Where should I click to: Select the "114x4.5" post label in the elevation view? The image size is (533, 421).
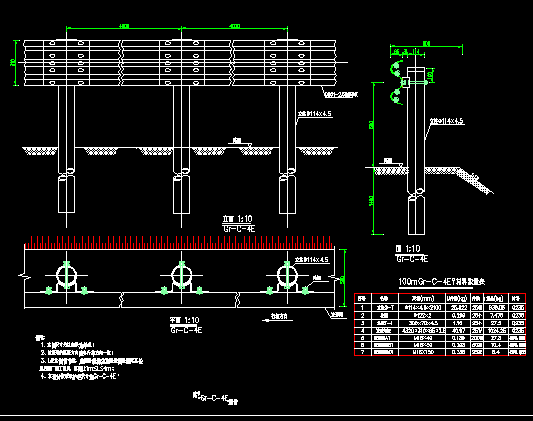pyautogui.click(x=314, y=114)
